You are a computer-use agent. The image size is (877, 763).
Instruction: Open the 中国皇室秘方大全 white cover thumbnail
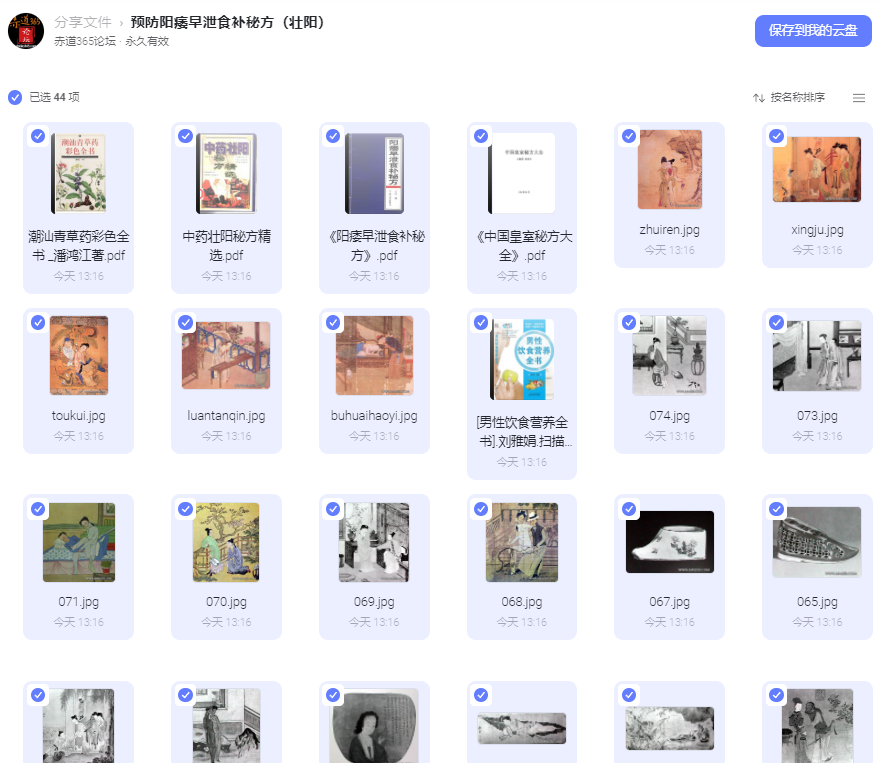(521, 173)
